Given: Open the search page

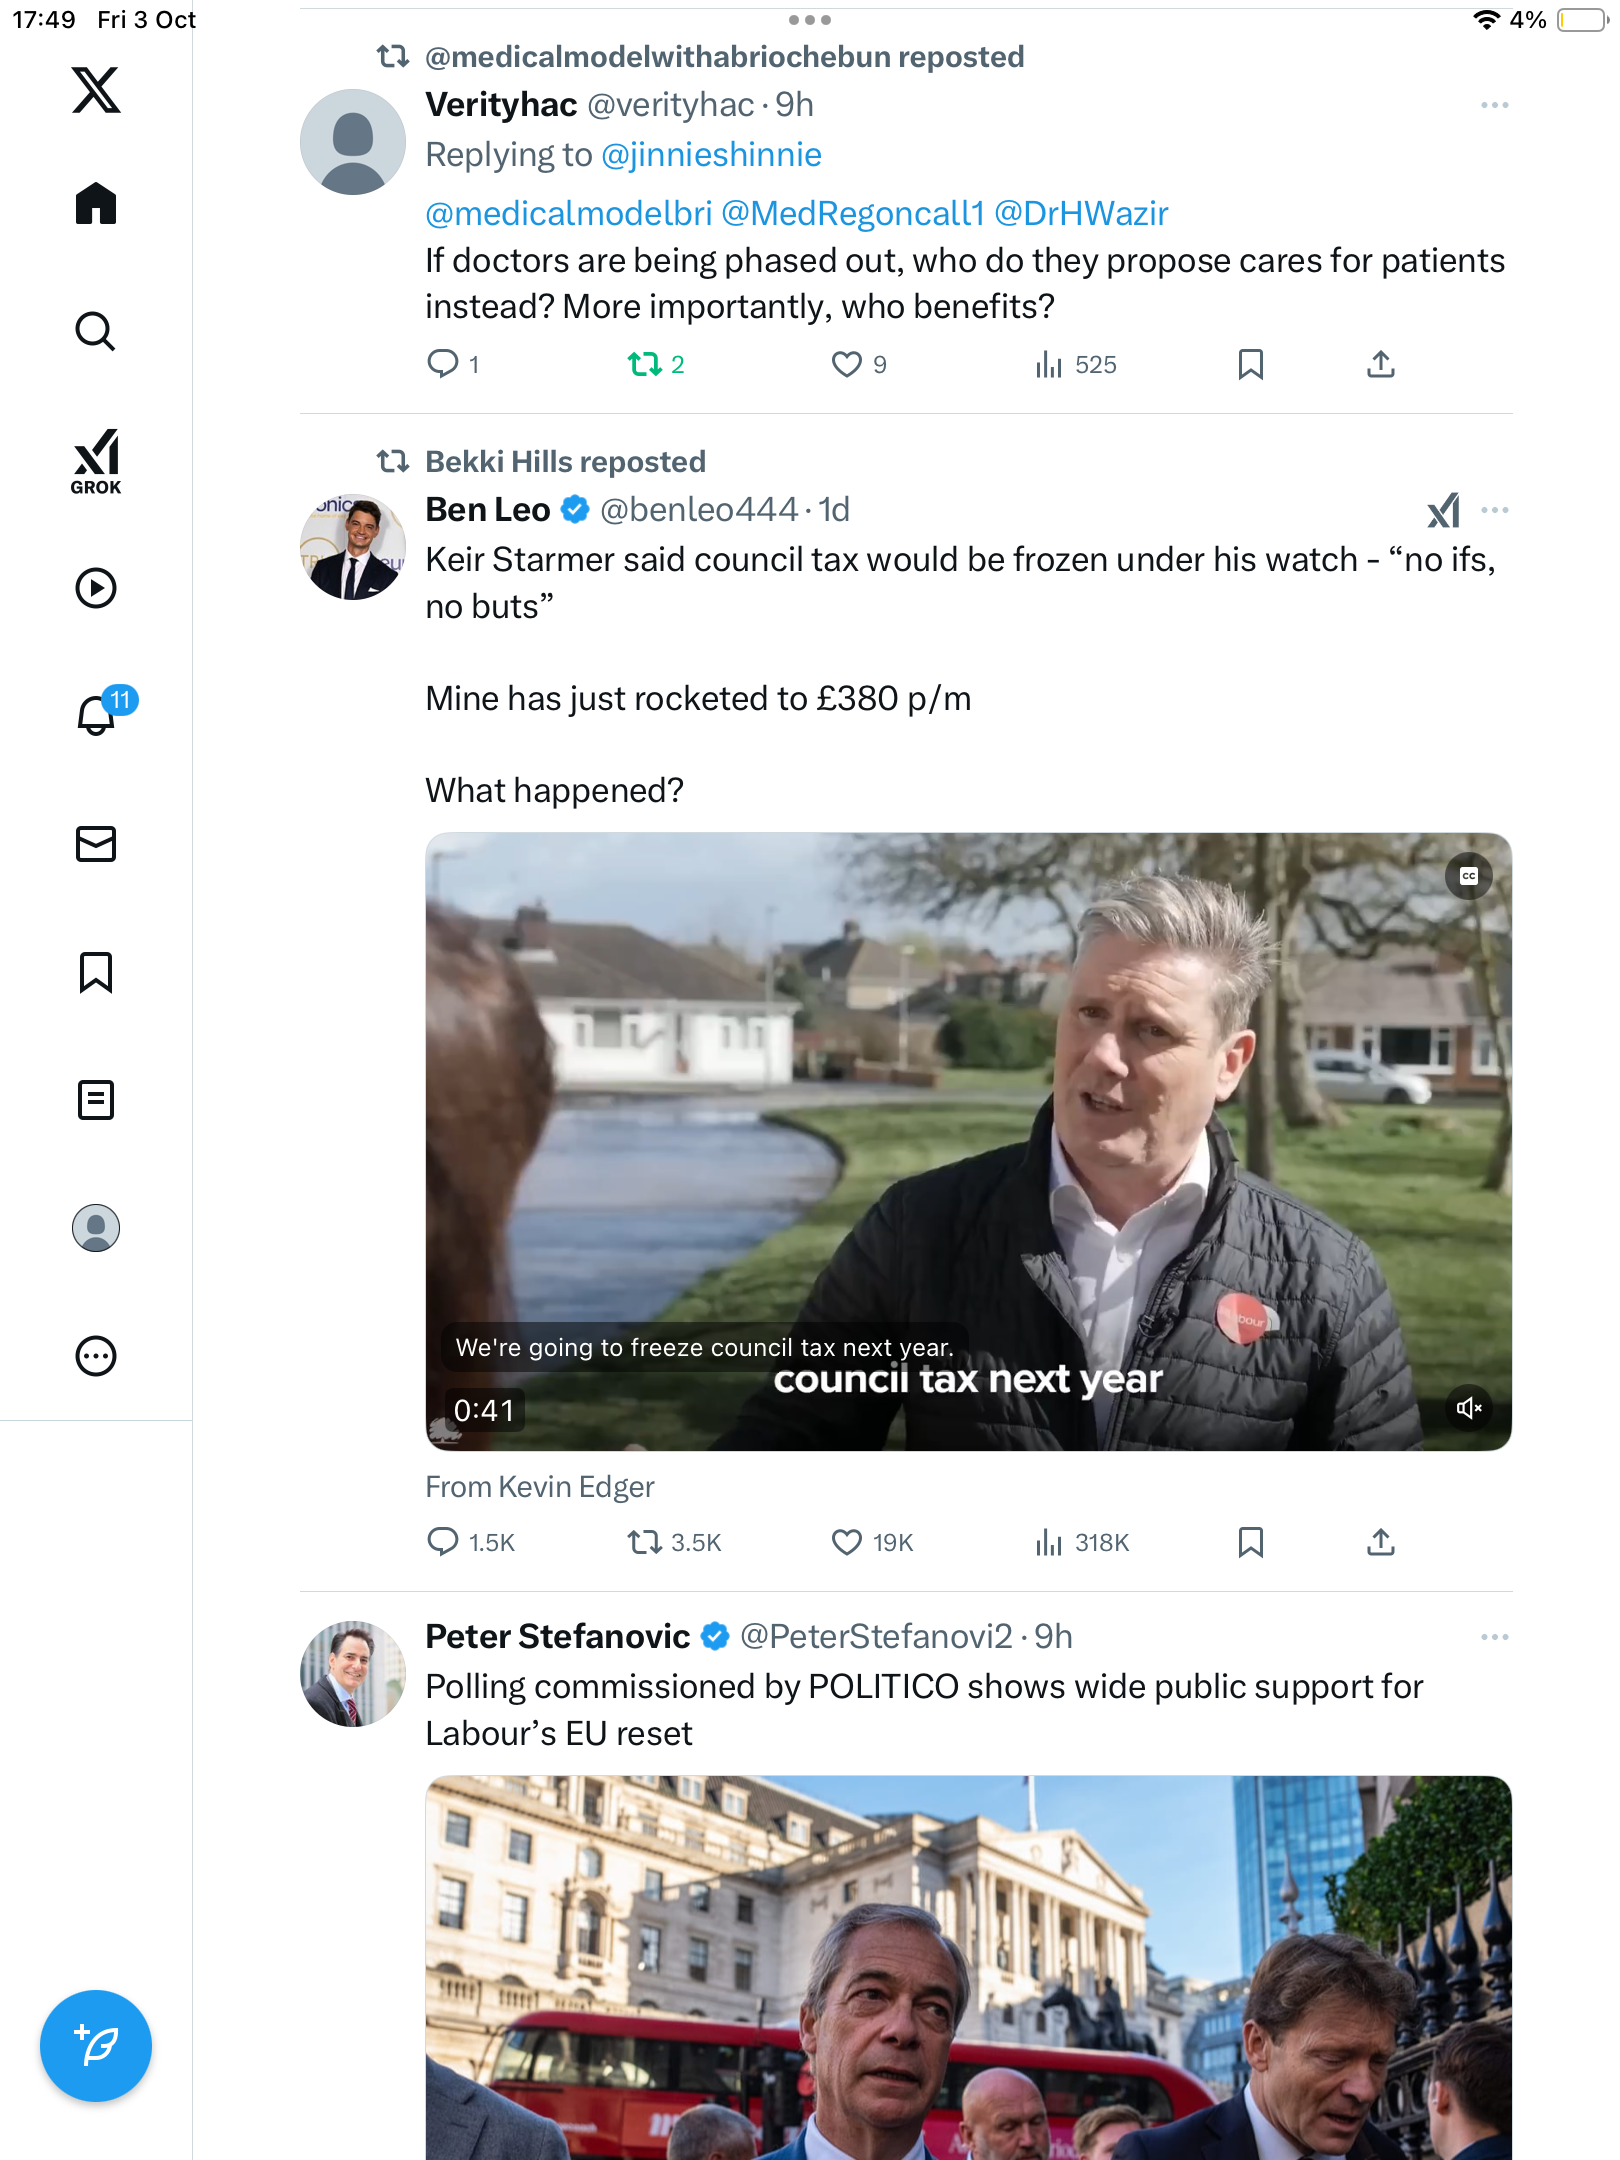Looking at the screenshot, I should coord(96,331).
